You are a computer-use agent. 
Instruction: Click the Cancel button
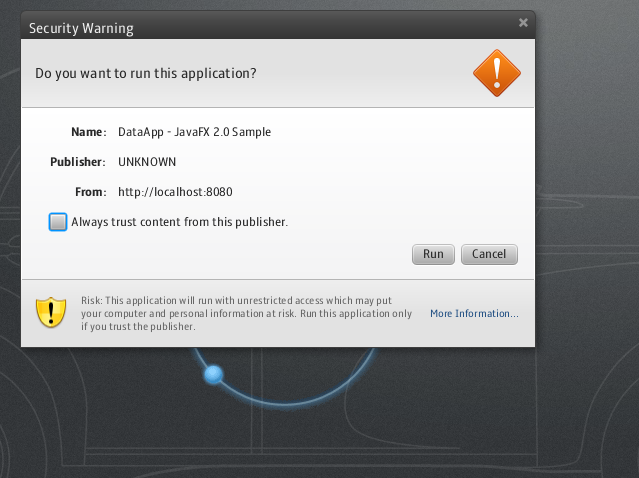tap(489, 254)
